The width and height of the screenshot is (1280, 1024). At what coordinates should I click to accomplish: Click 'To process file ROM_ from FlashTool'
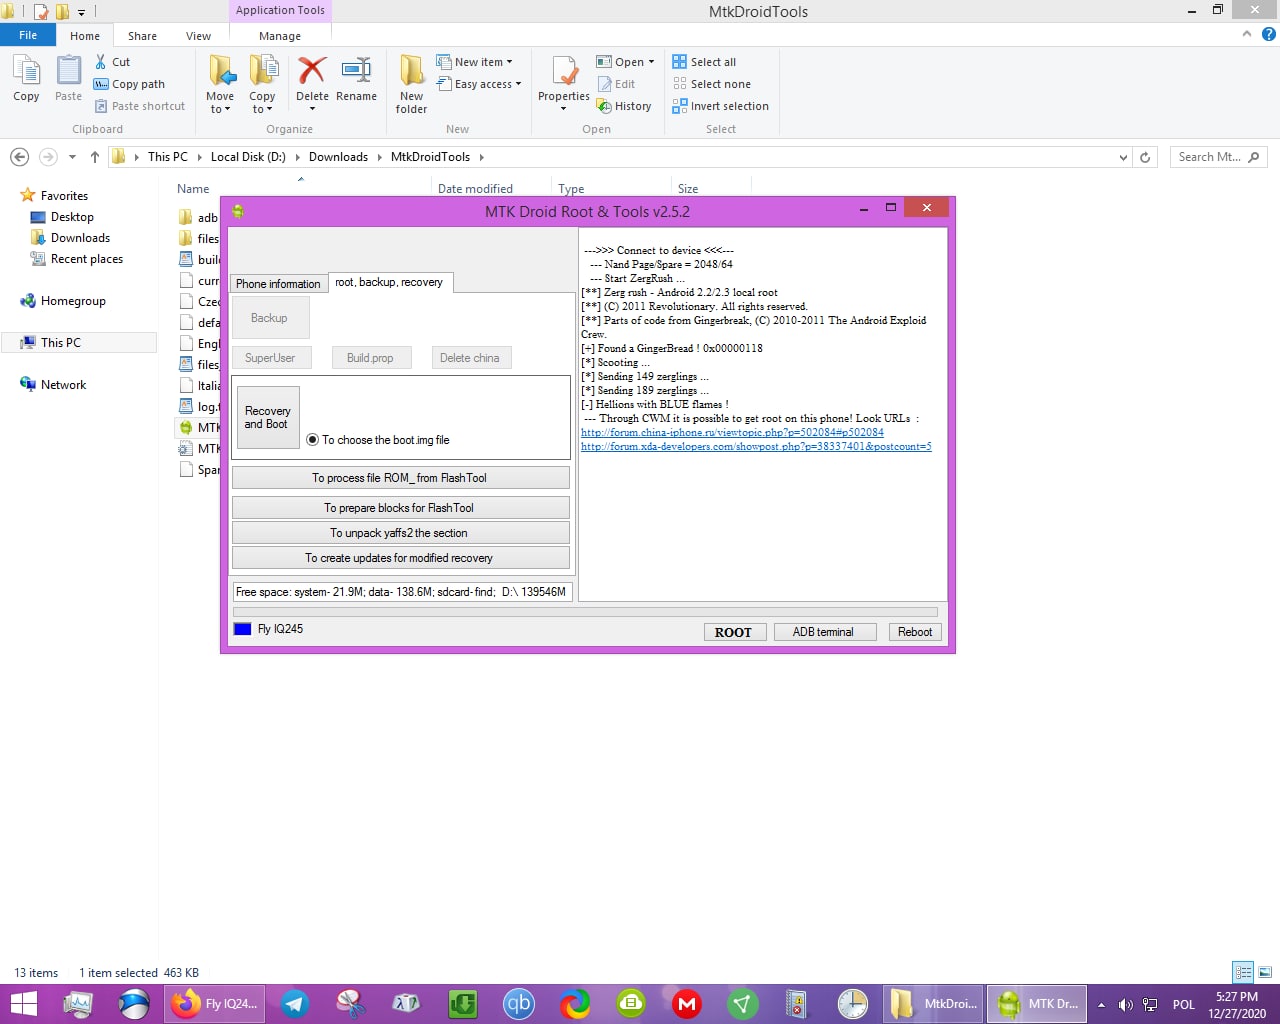tap(400, 478)
